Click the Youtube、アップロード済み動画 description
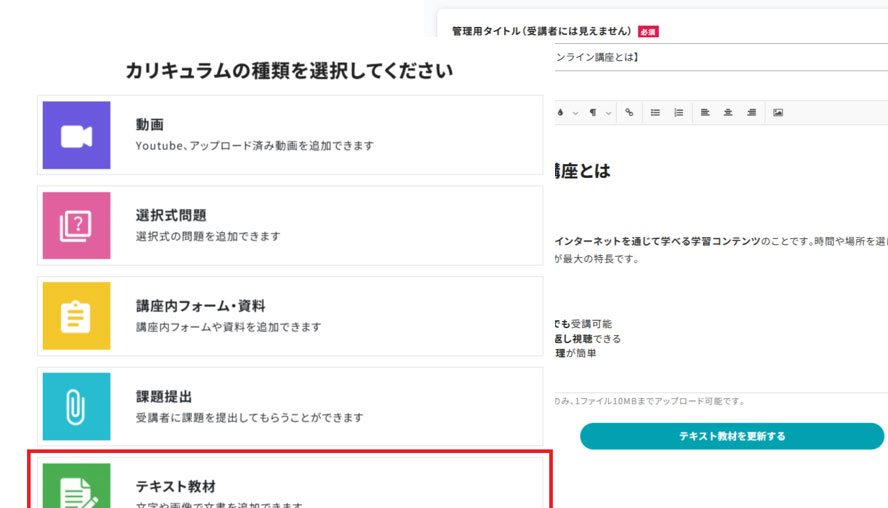 coord(254,146)
